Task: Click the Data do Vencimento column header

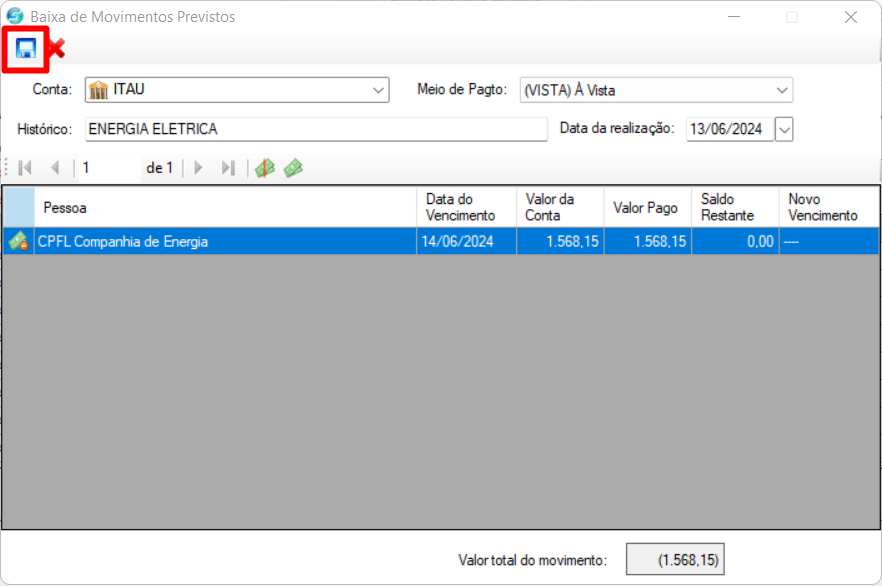Action: pyautogui.click(x=465, y=208)
